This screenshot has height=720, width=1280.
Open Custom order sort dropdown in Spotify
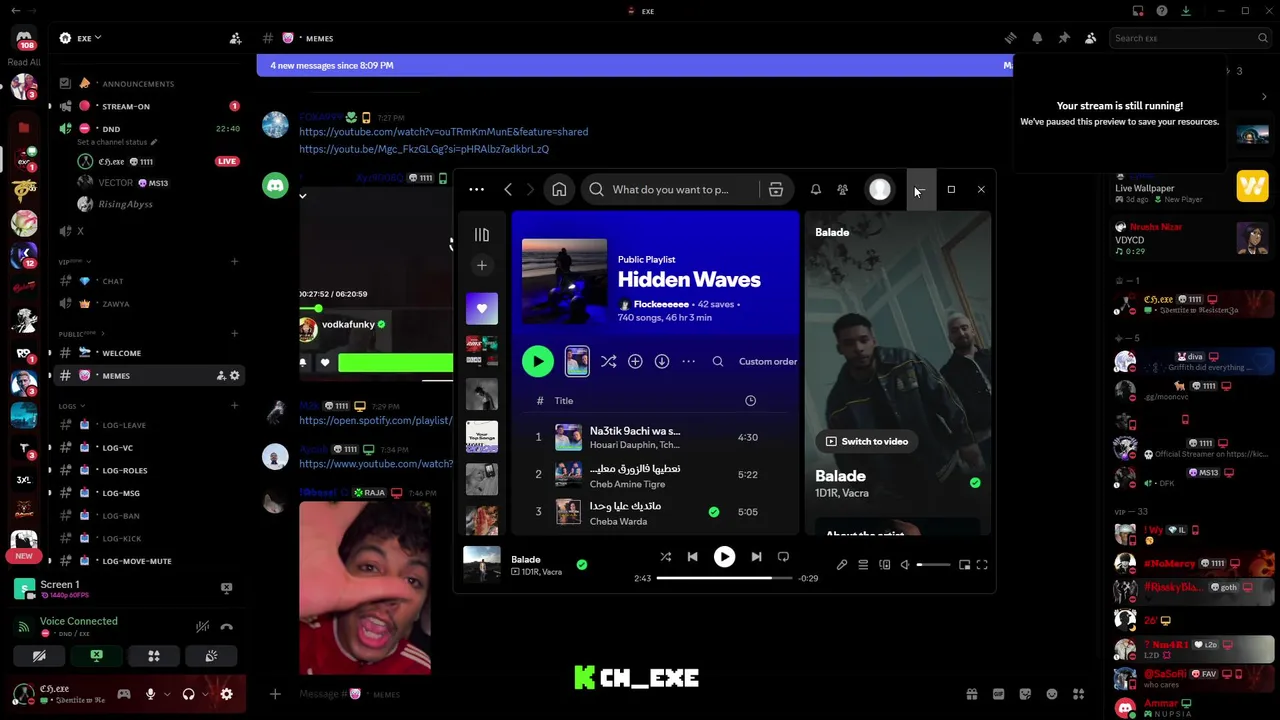(x=768, y=361)
